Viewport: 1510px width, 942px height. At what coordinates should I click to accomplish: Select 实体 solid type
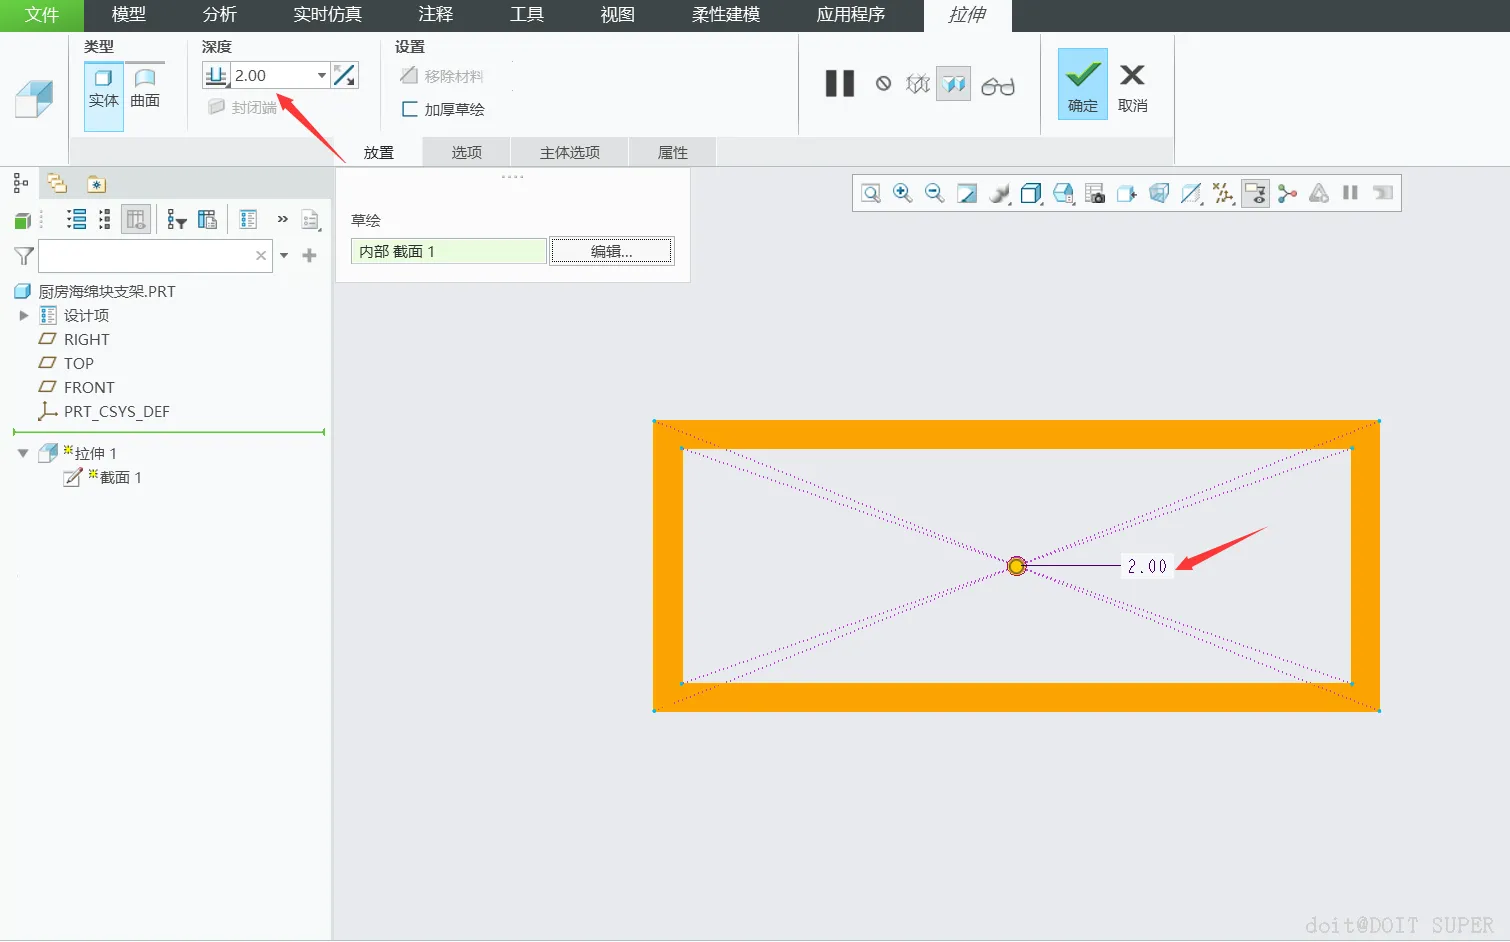pos(104,88)
